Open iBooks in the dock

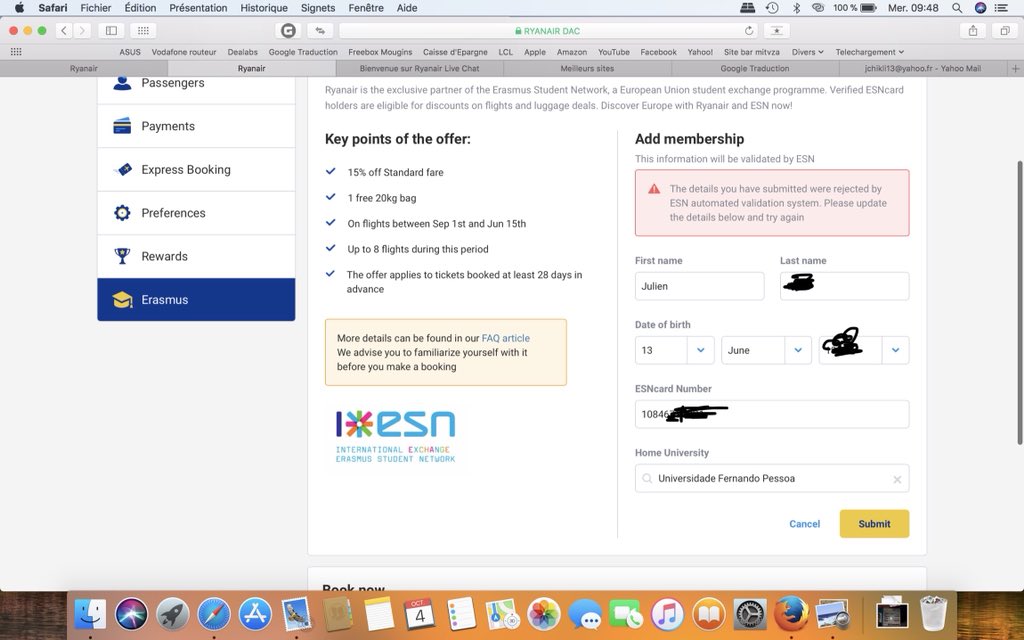[709, 615]
